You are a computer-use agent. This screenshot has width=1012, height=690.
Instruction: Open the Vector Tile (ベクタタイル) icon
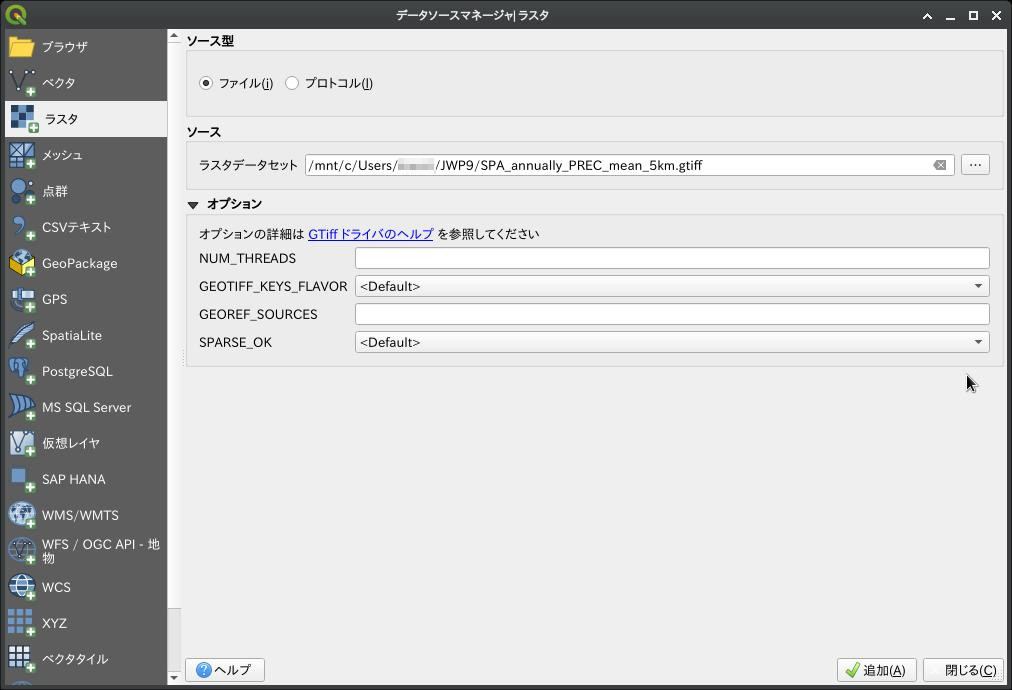point(22,659)
